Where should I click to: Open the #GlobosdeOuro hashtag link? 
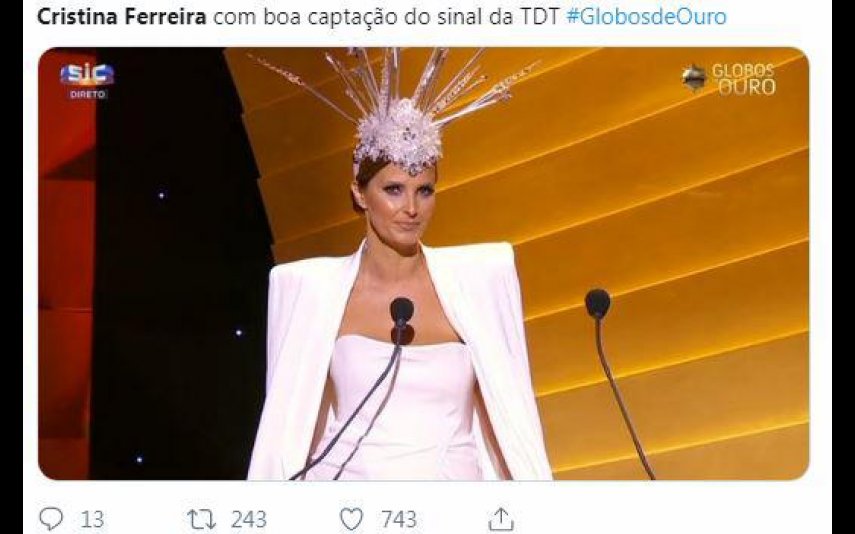pyautogui.click(x=646, y=17)
